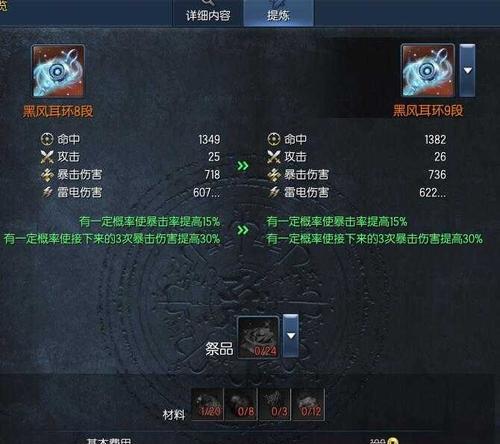
Task: Click the 攻击 crossed swords icon on right
Action: [x=274, y=157]
